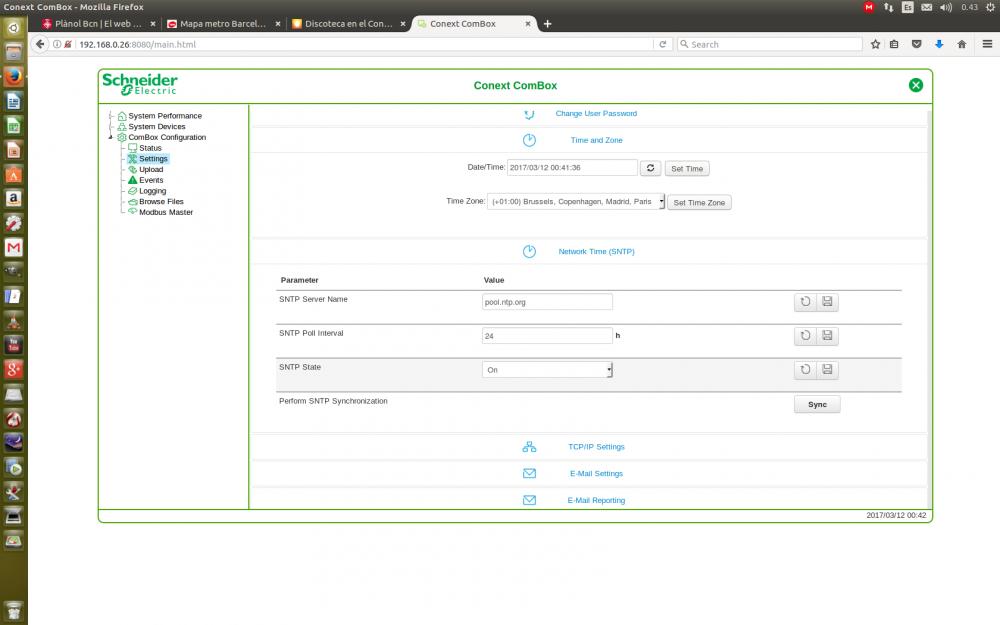Expand the Change User Password section
Viewport: 1000px width, 625px height.
coord(596,114)
